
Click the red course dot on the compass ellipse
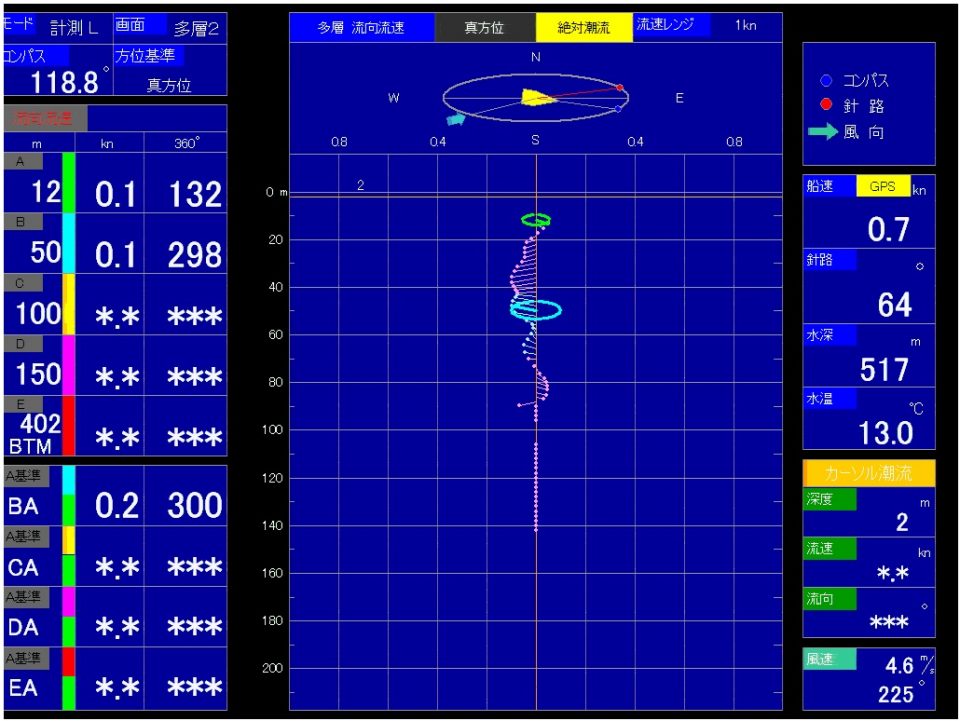click(x=620, y=88)
